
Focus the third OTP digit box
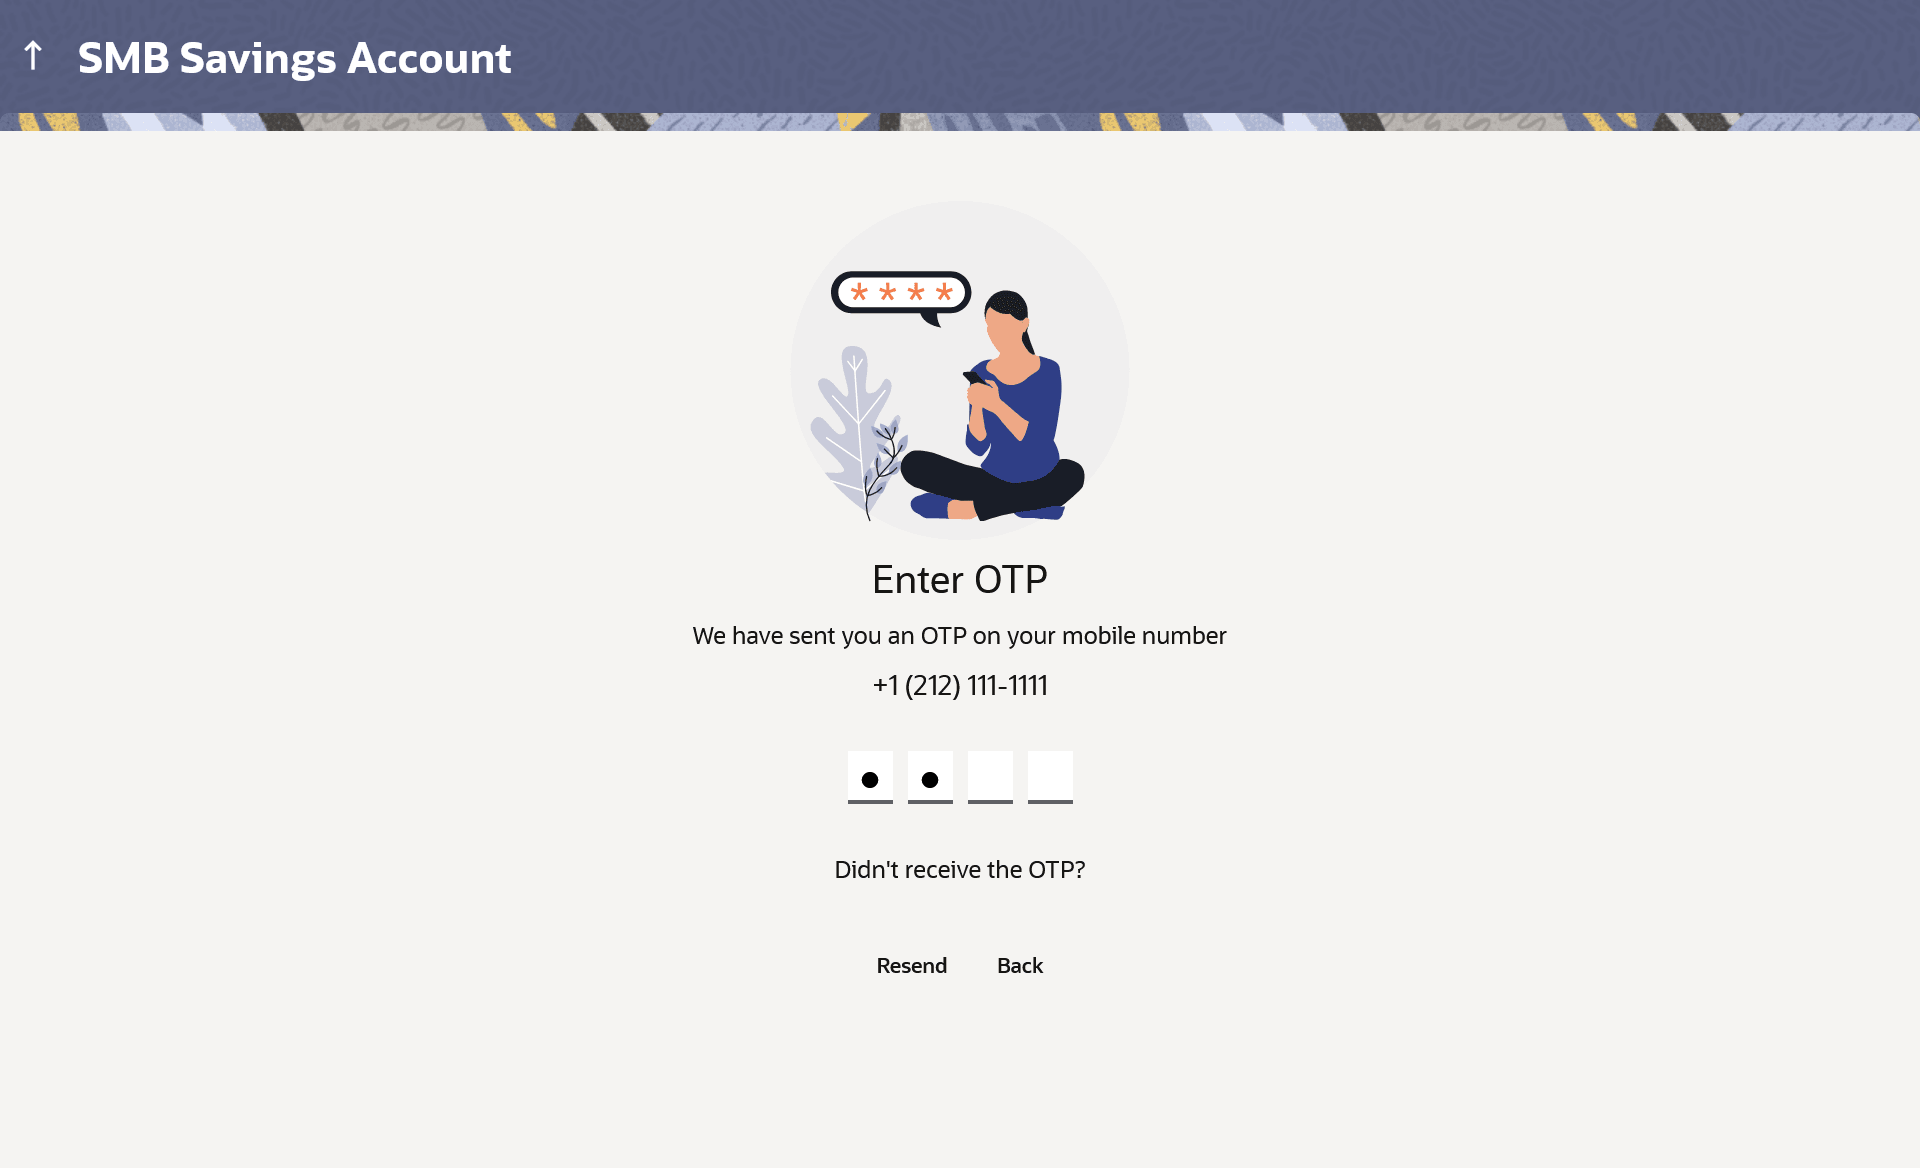click(990, 776)
